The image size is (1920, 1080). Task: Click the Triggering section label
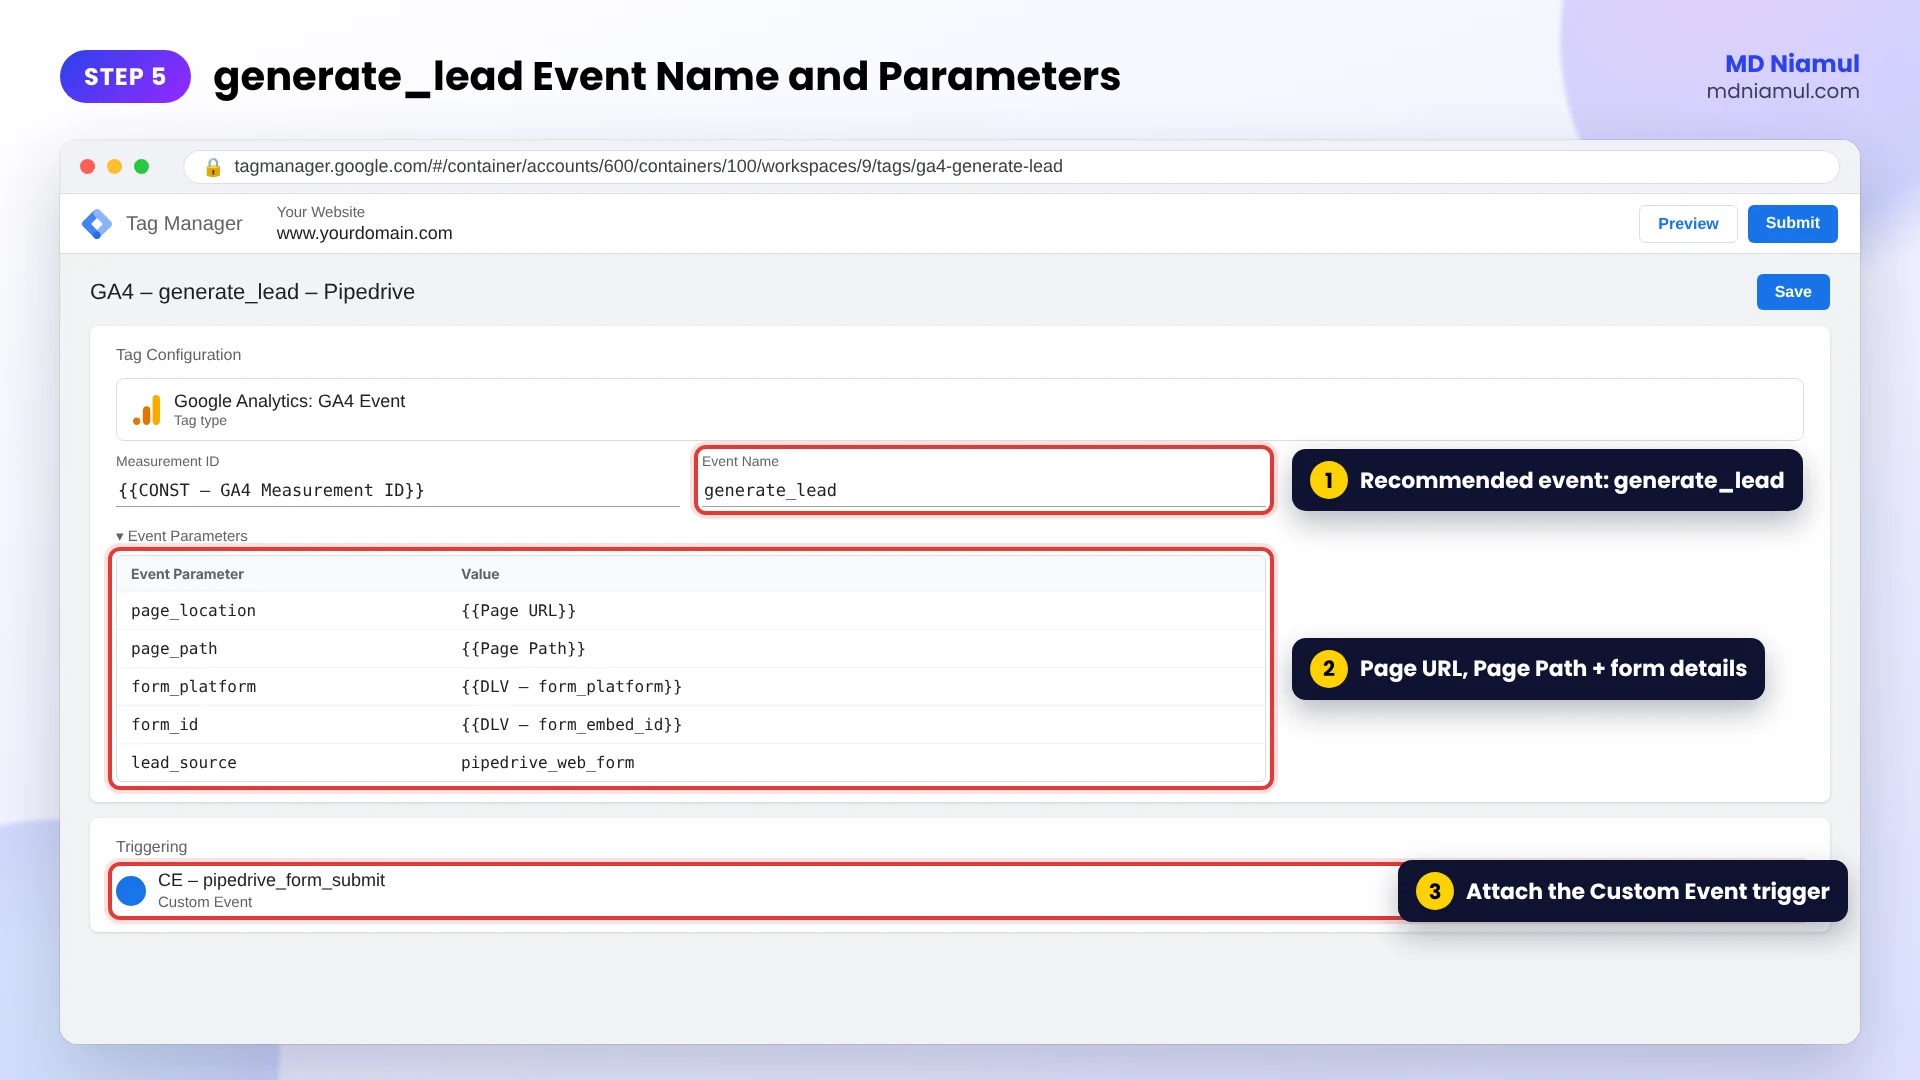pyautogui.click(x=151, y=847)
